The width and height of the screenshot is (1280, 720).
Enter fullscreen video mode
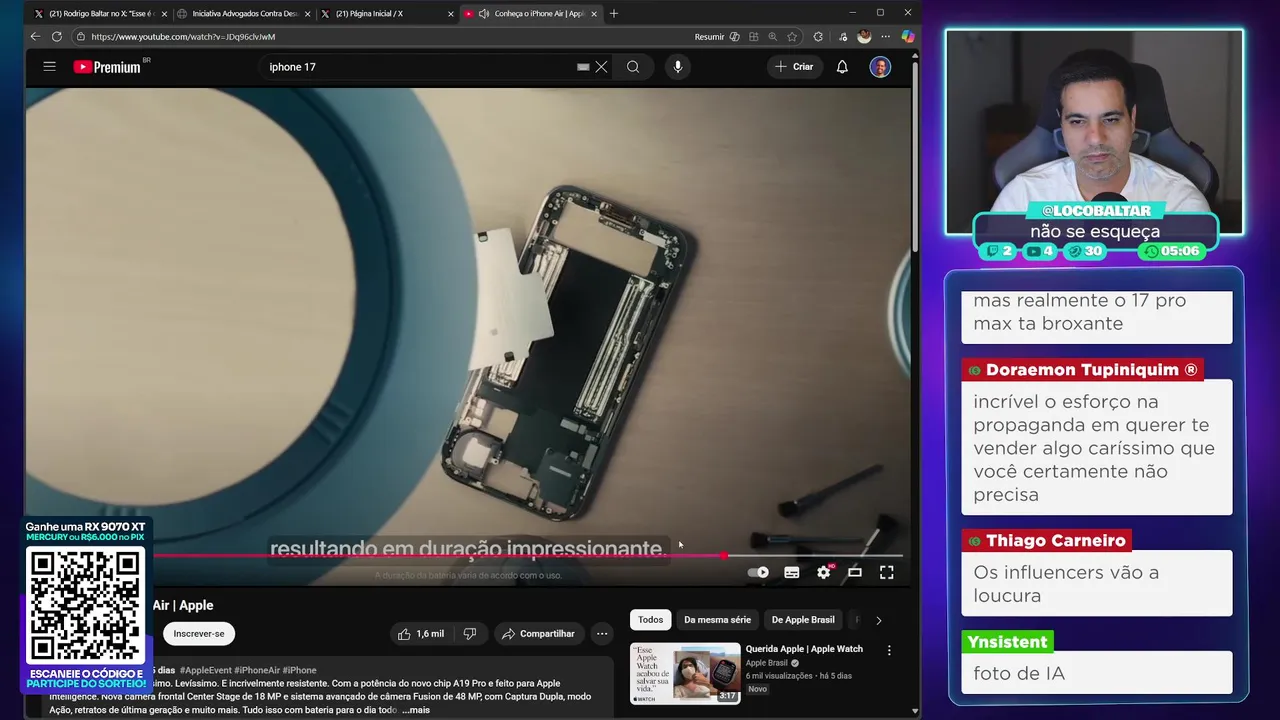886,572
